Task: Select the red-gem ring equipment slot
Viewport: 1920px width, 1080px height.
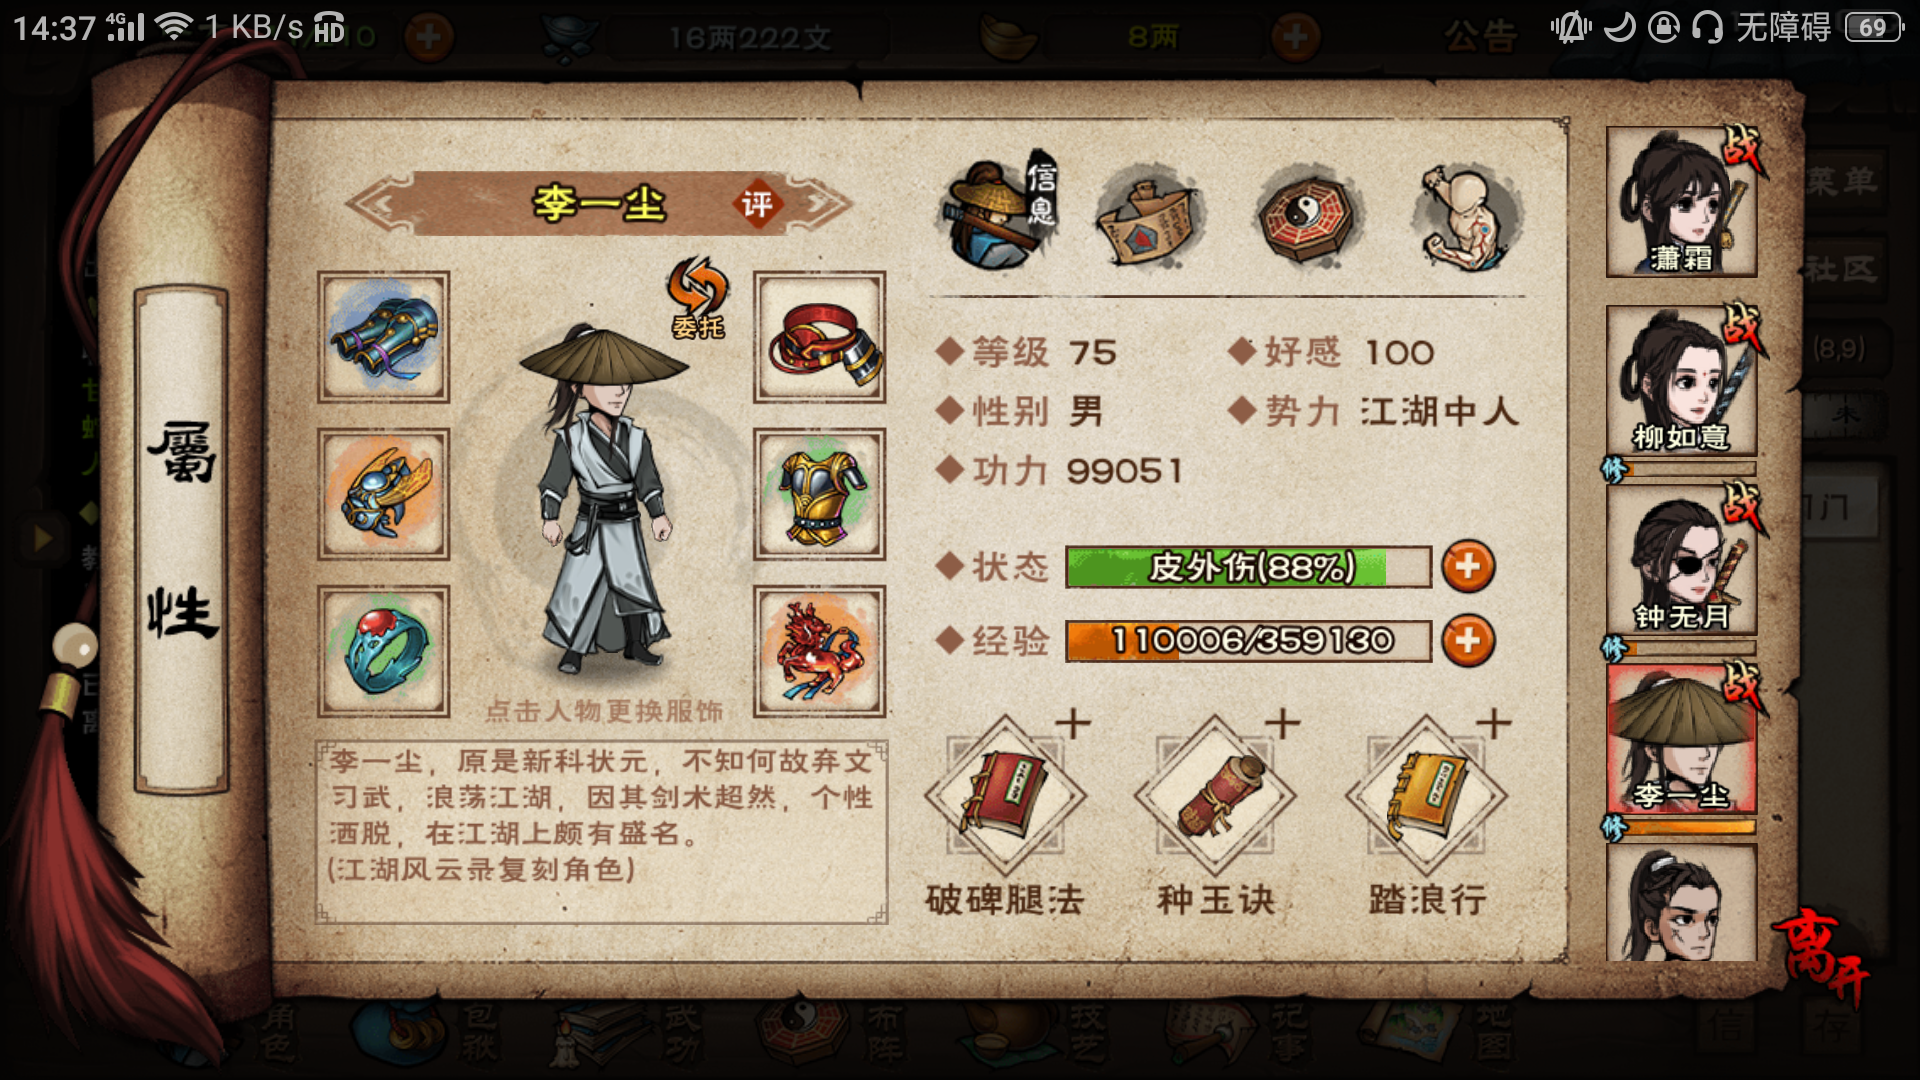Action: coord(384,651)
